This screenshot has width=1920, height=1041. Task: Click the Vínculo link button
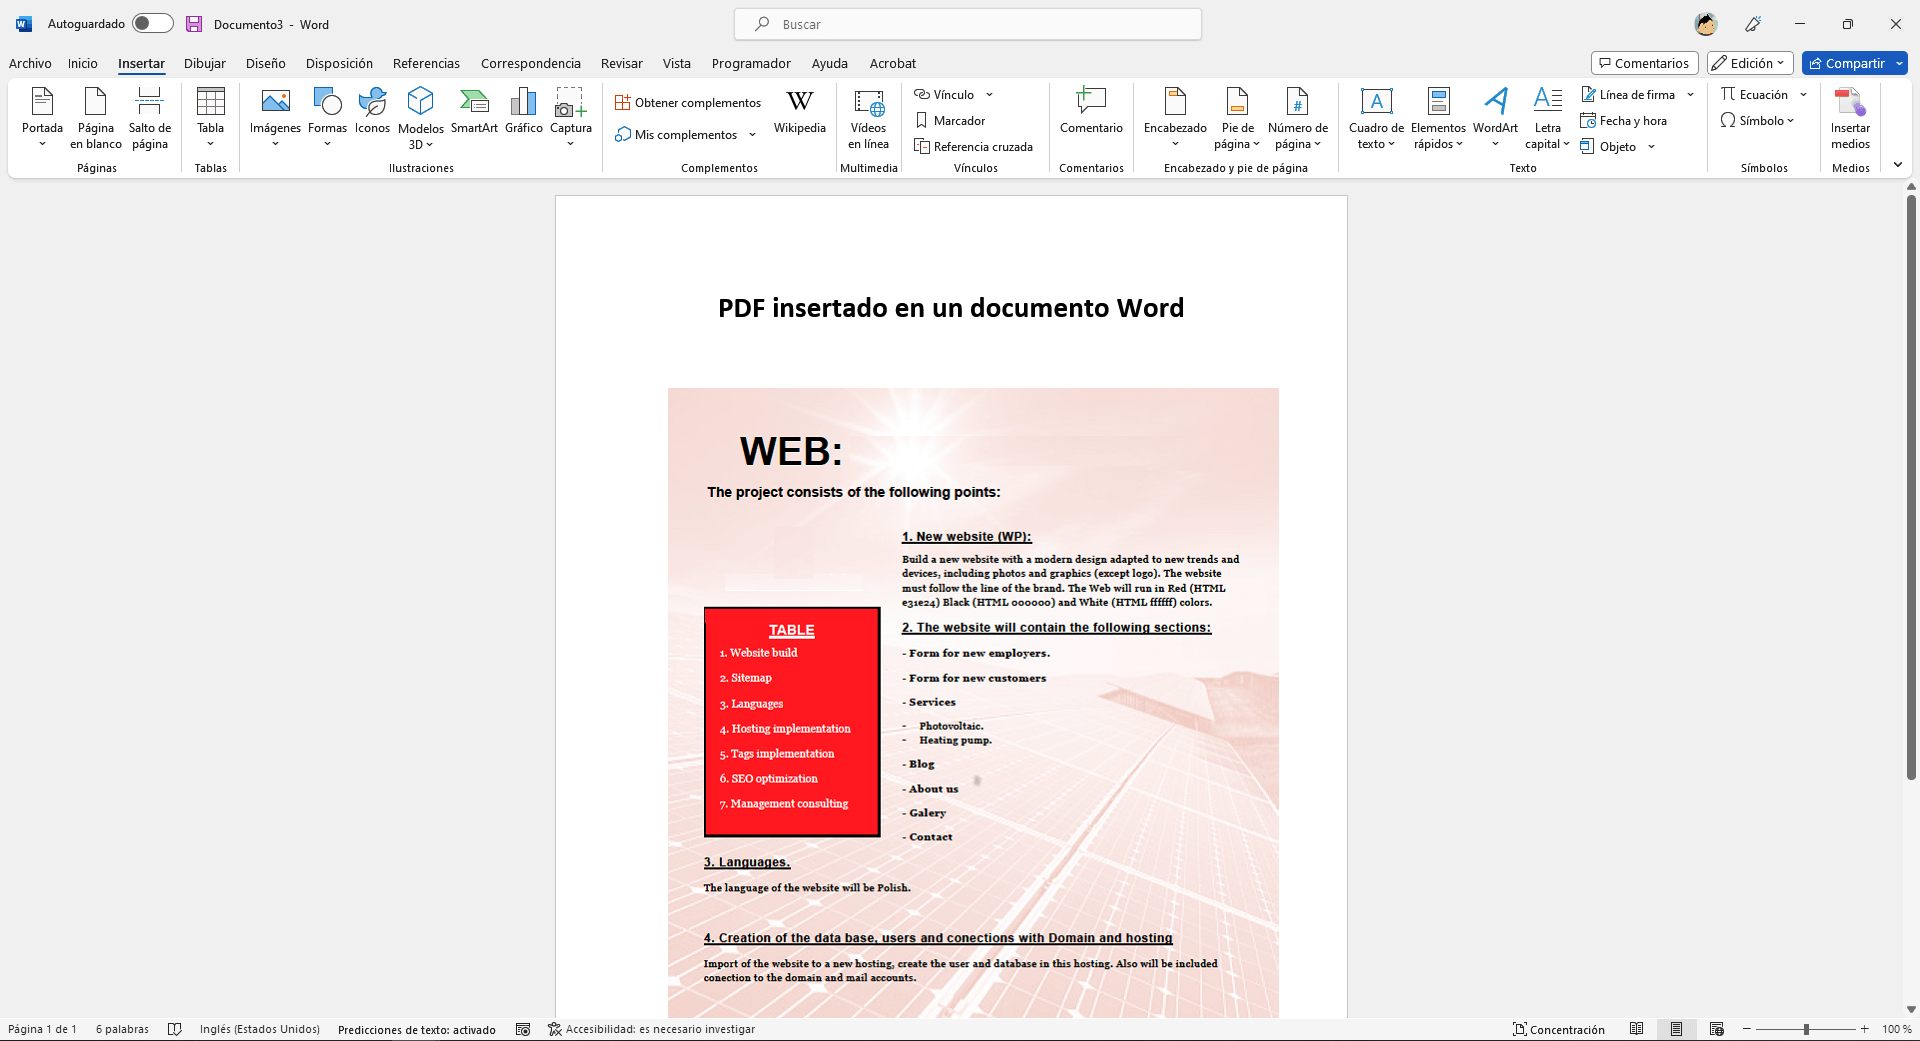point(944,95)
